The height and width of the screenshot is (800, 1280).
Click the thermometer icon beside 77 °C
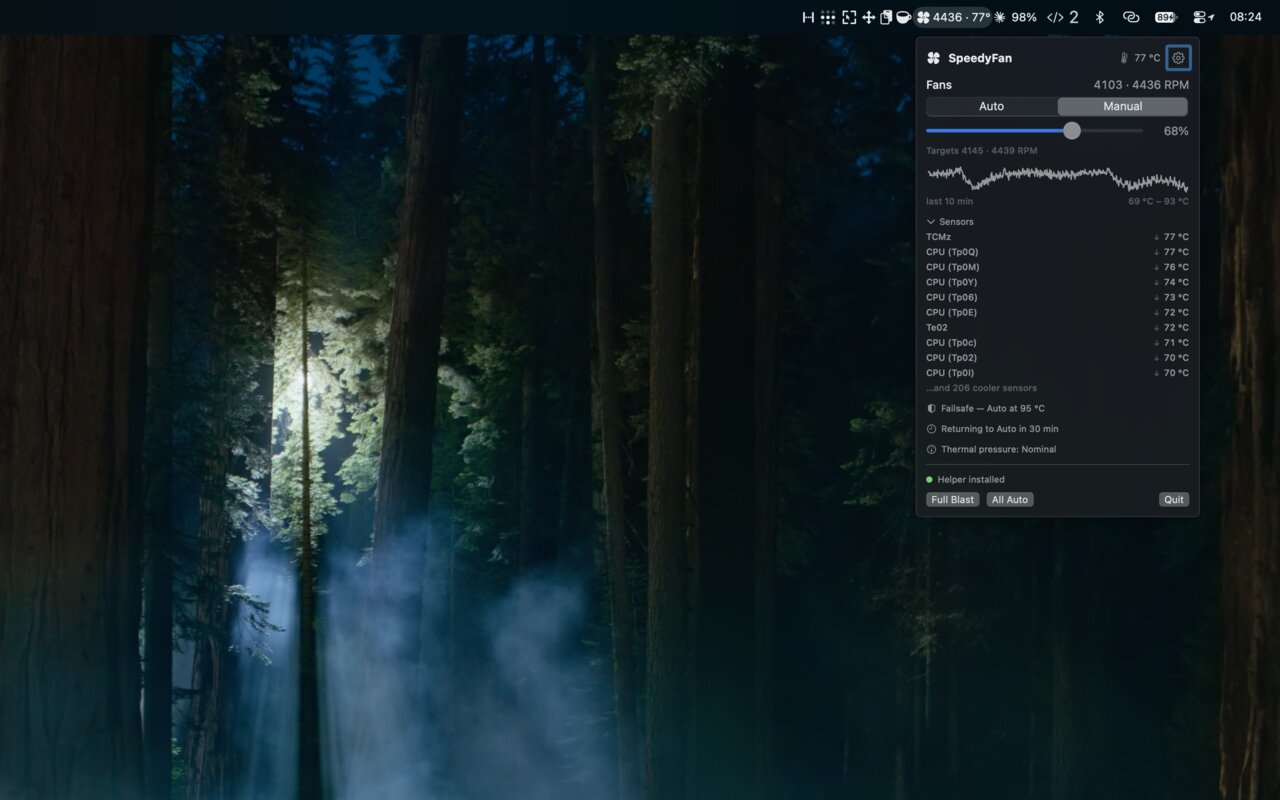pyautogui.click(x=1124, y=58)
